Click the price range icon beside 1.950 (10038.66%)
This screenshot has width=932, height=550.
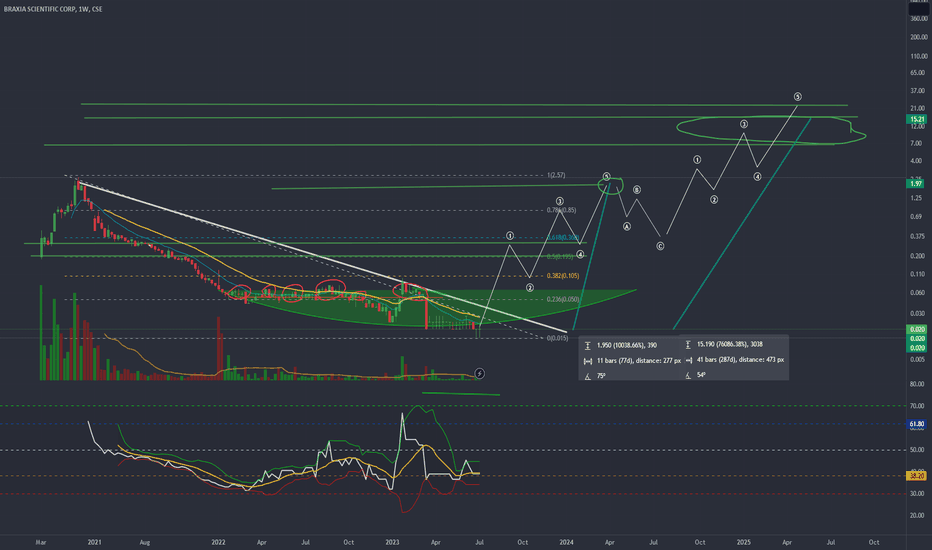coord(587,345)
